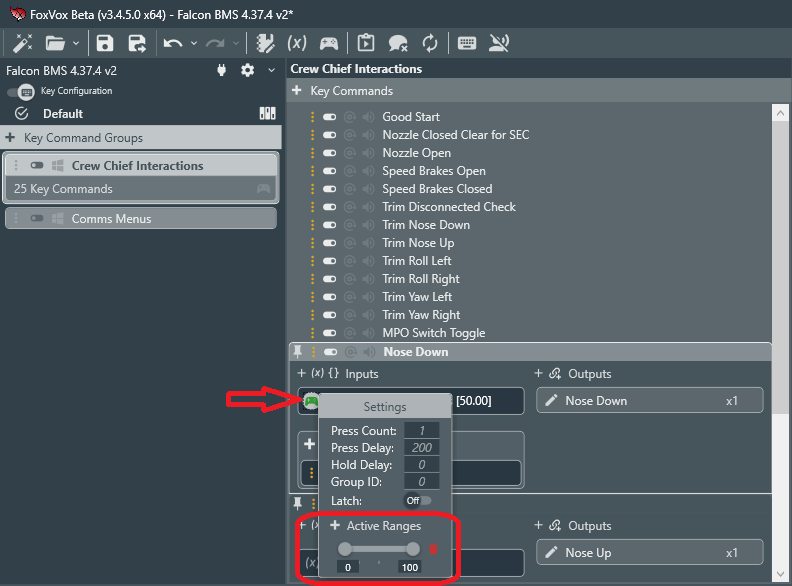Unpin the Nose Down command pin icon
This screenshot has width=792, height=586.
click(x=298, y=352)
